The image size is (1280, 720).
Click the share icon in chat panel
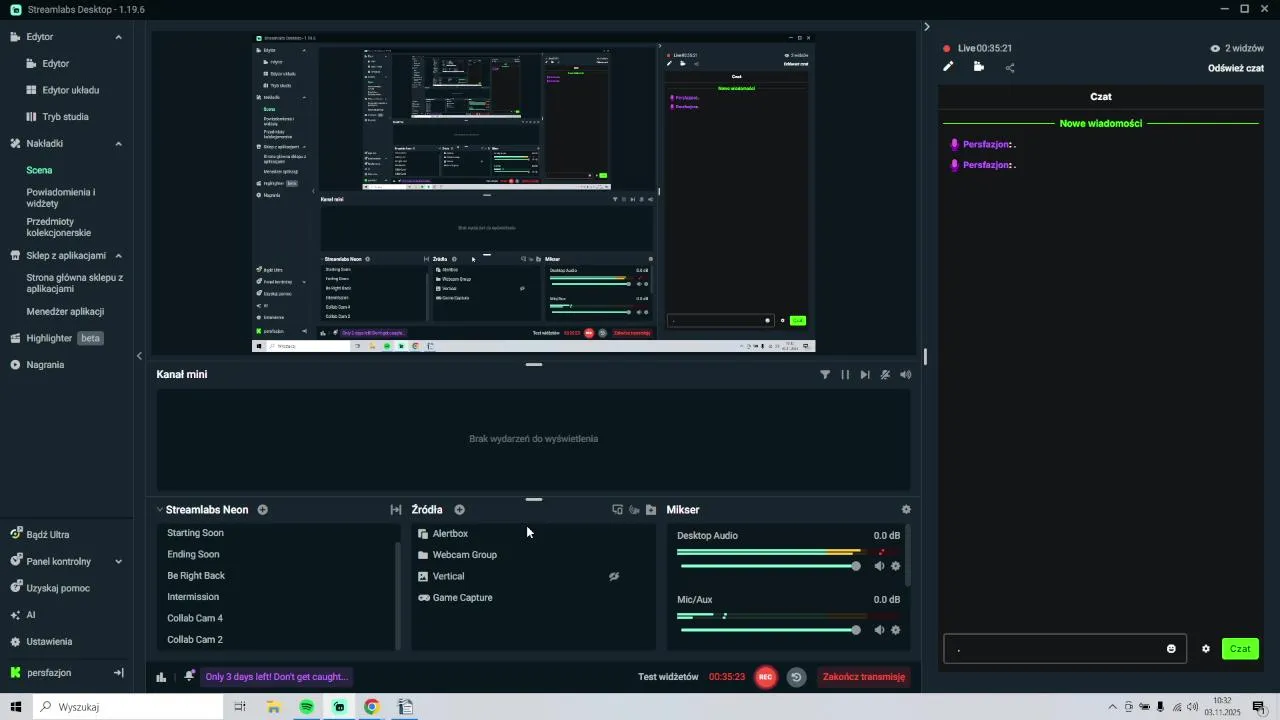pyautogui.click(x=1010, y=68)
